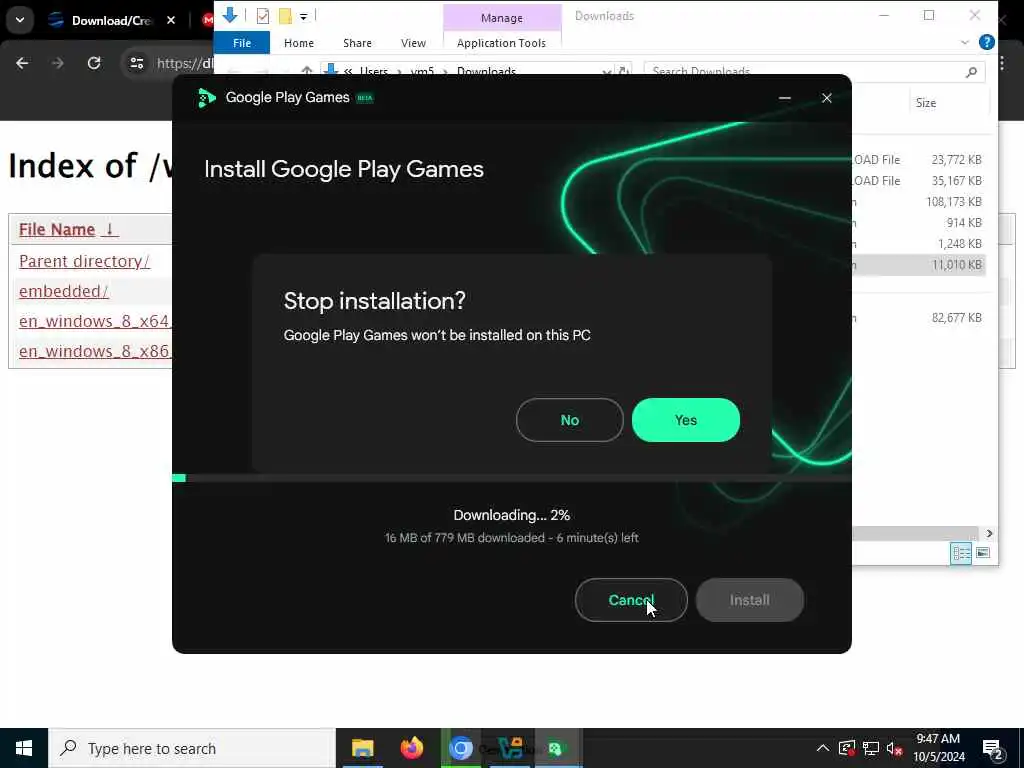Image resolution: width=1024 pixels, height=768 pixels.
Task: Open site information icon in browser address bar
Action: [x=136, y=63]
